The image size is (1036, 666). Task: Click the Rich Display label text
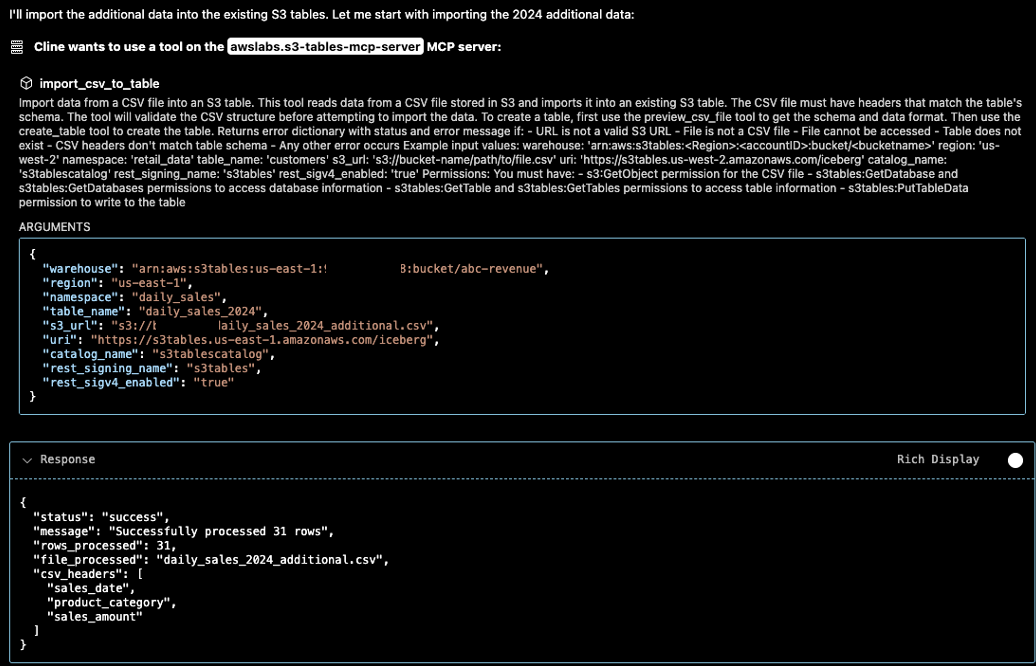point(938,459)
